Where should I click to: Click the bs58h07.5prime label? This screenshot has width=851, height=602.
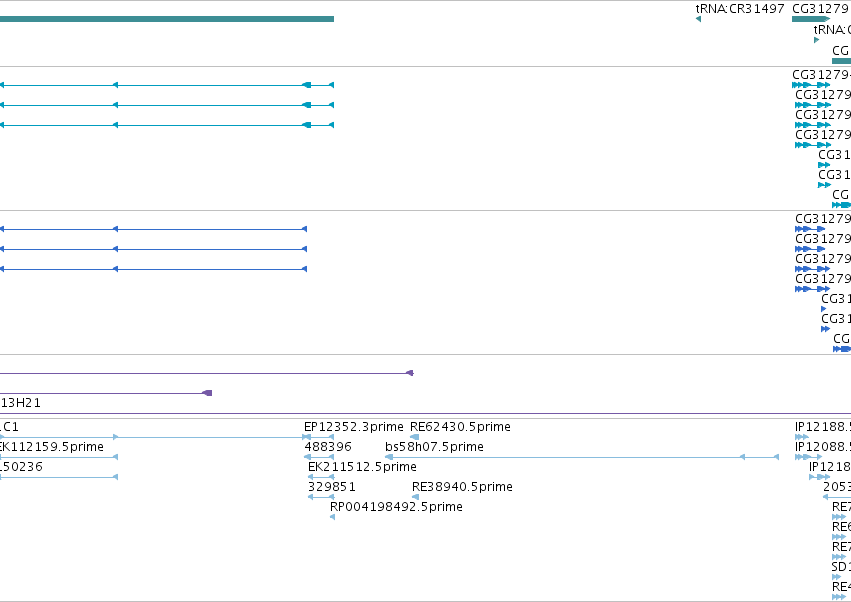coord(434,447)
